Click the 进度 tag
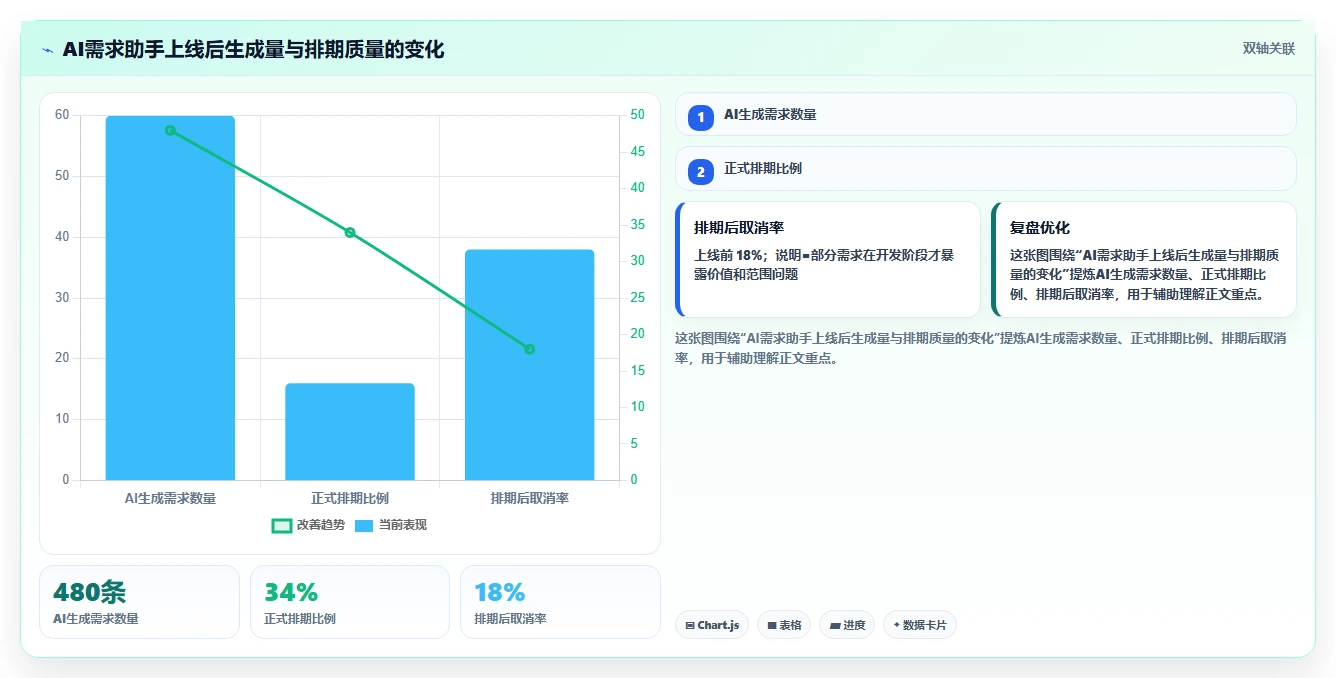 click(x=847, y=625)
